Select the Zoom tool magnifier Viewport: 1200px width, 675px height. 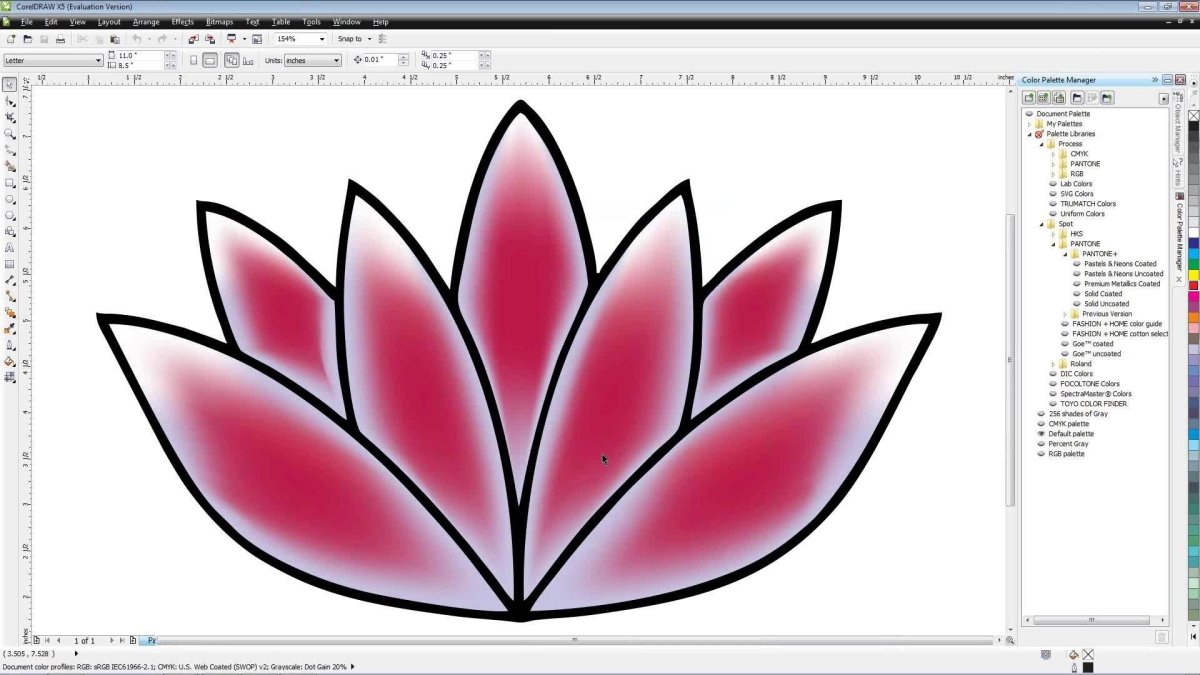[10, 134]
